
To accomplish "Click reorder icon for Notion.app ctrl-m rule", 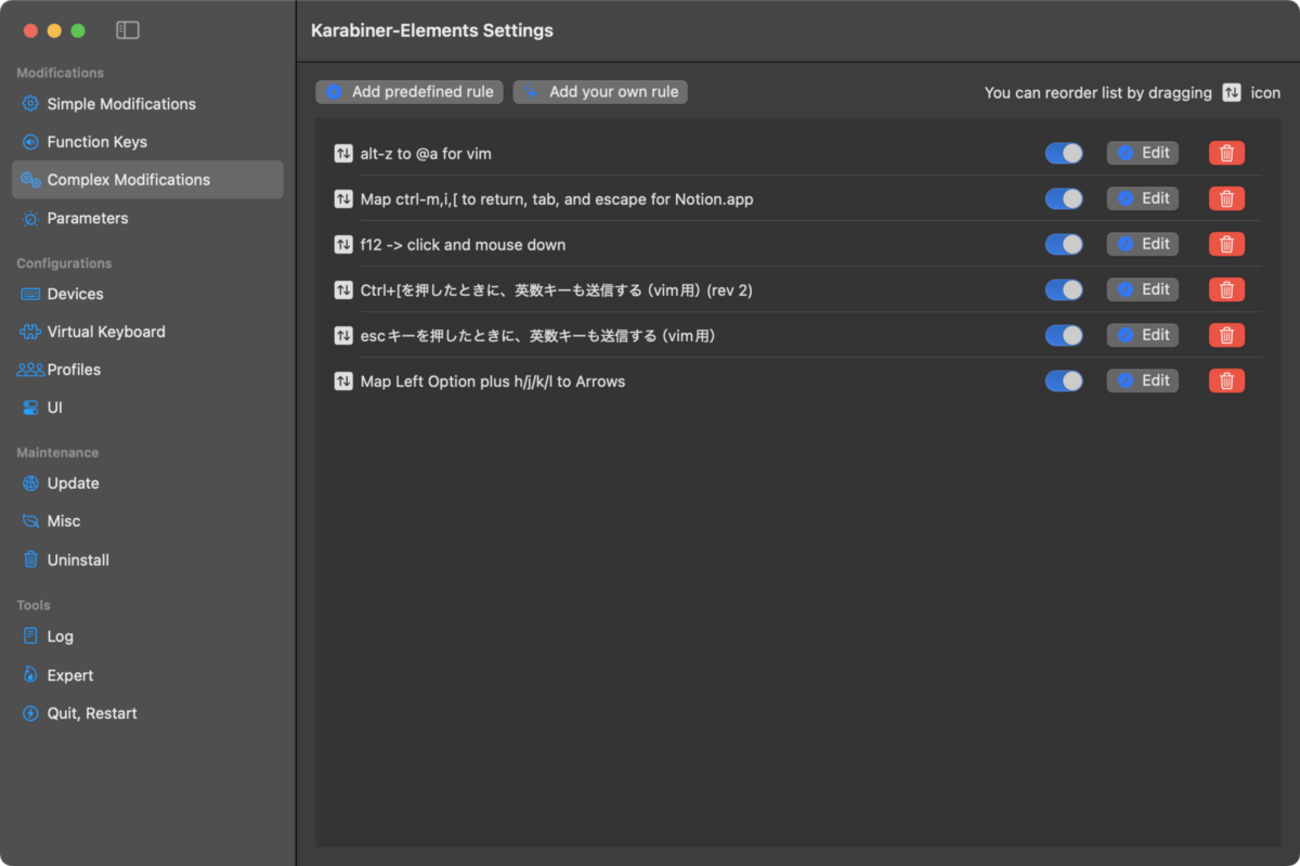I will pos(343,199).
